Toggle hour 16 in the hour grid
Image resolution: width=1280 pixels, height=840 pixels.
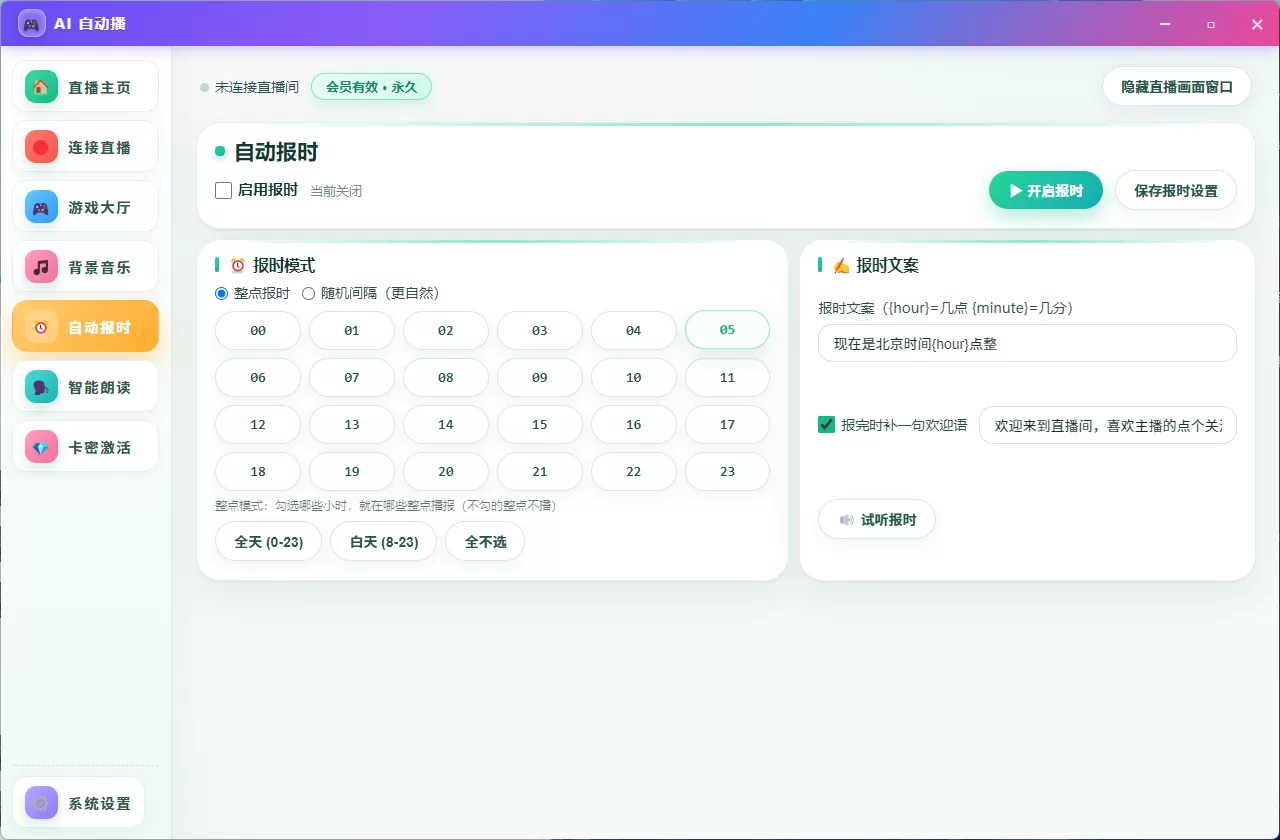[x=634, y=424]
